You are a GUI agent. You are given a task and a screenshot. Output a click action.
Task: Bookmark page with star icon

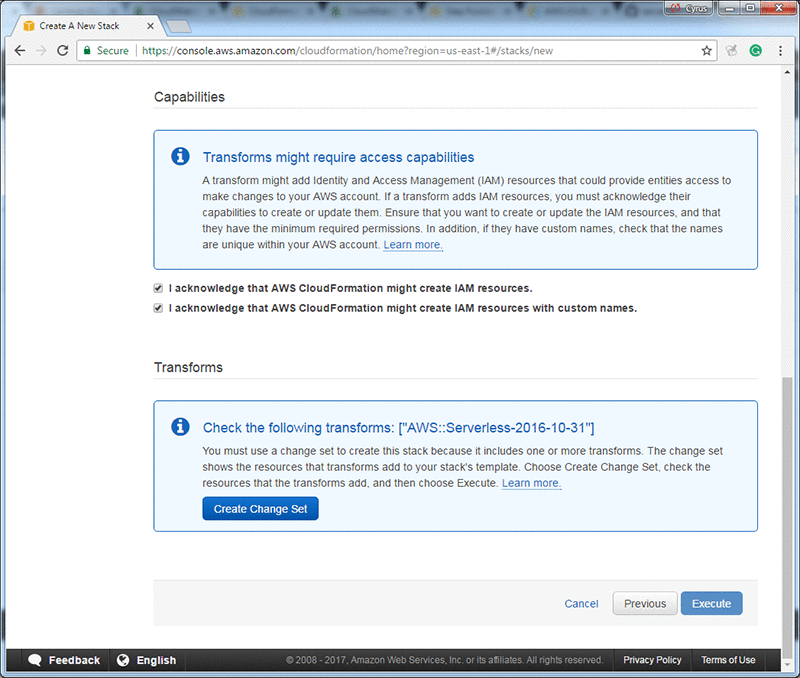tap(706, 51)
